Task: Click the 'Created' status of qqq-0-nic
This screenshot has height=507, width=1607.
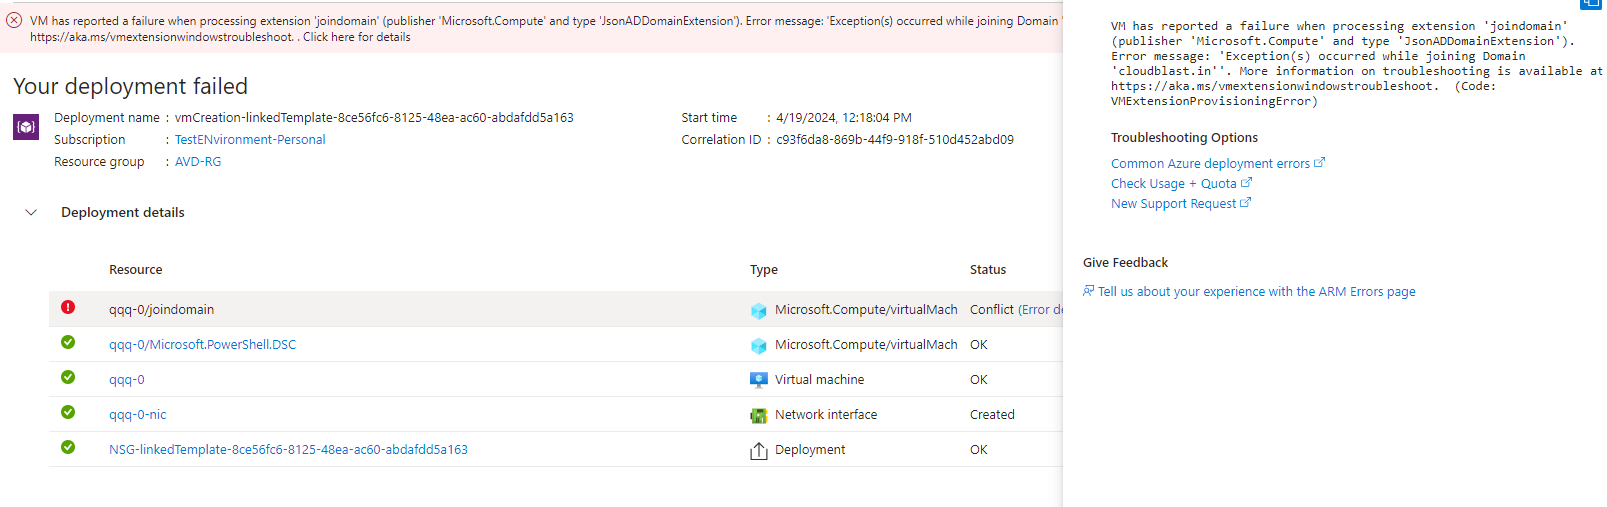Action: [992, 415]
